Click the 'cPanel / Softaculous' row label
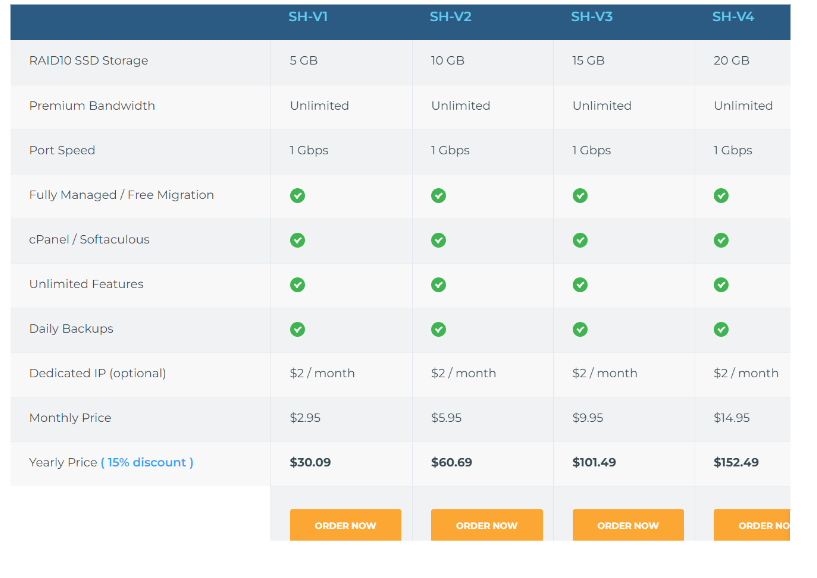817x578 pixels. click(89, 239)
